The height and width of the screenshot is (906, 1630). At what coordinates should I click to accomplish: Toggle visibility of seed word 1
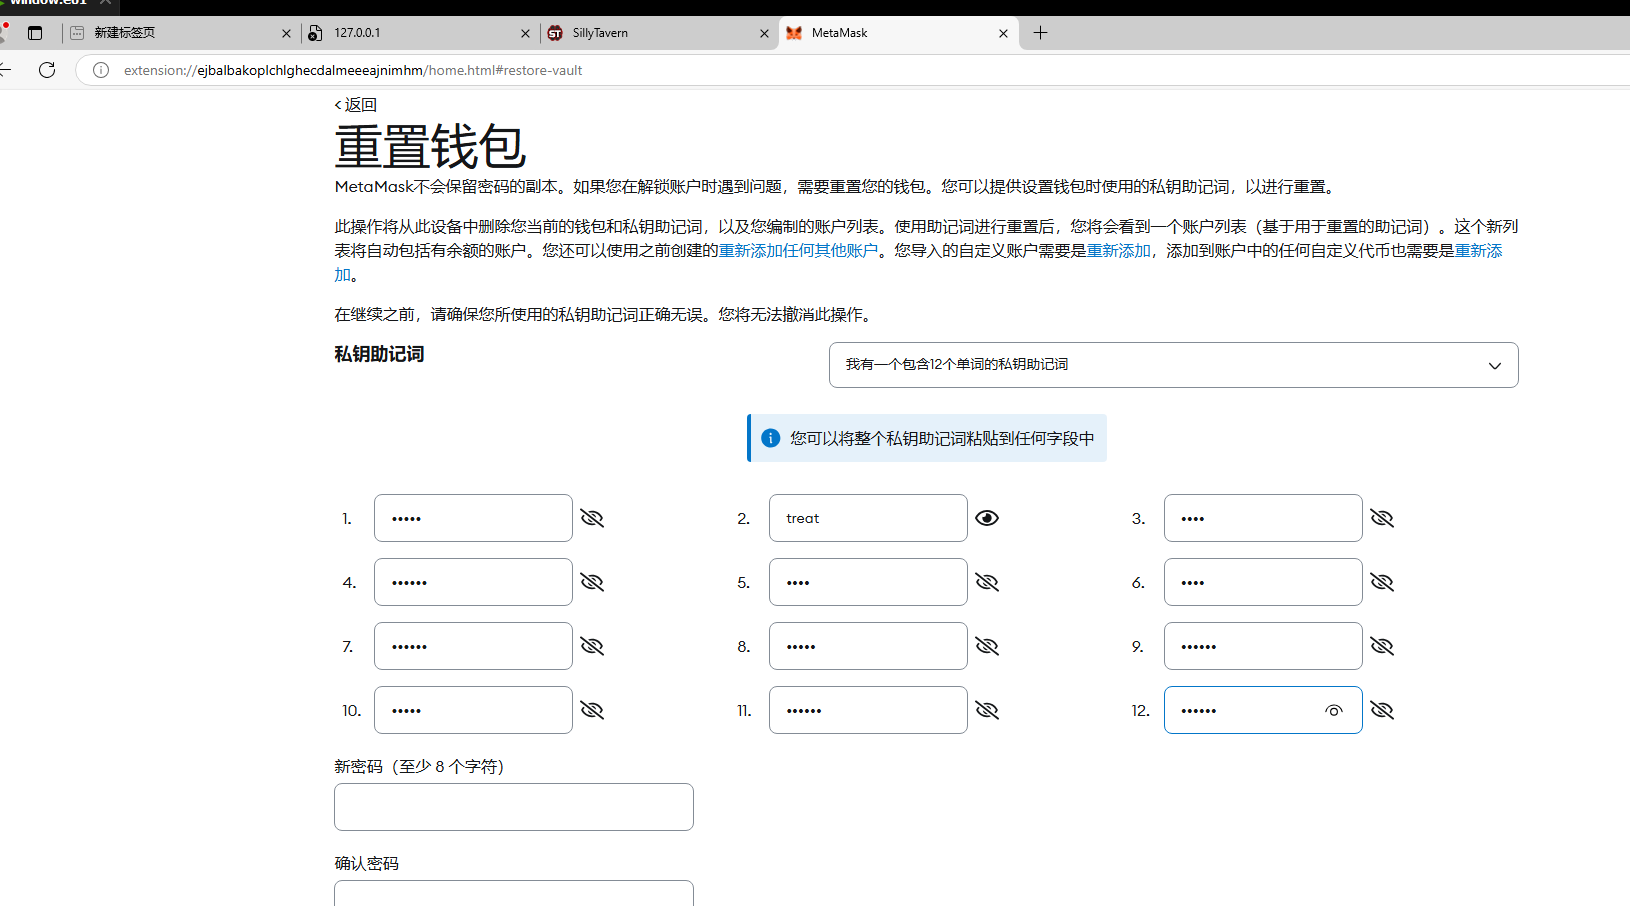pos(592,518)
